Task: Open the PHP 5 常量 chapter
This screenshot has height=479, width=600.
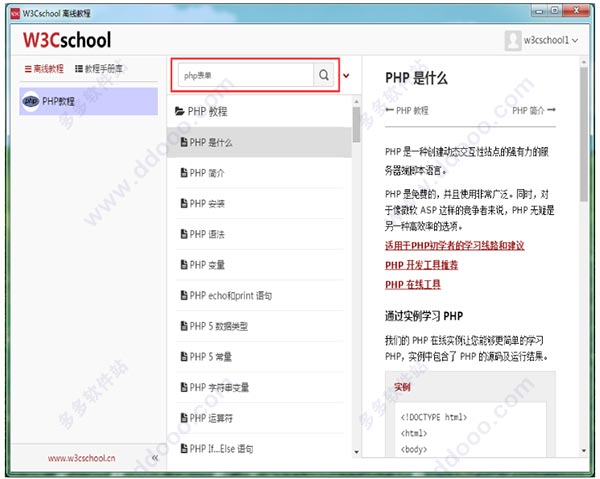Action: [259, 357]
